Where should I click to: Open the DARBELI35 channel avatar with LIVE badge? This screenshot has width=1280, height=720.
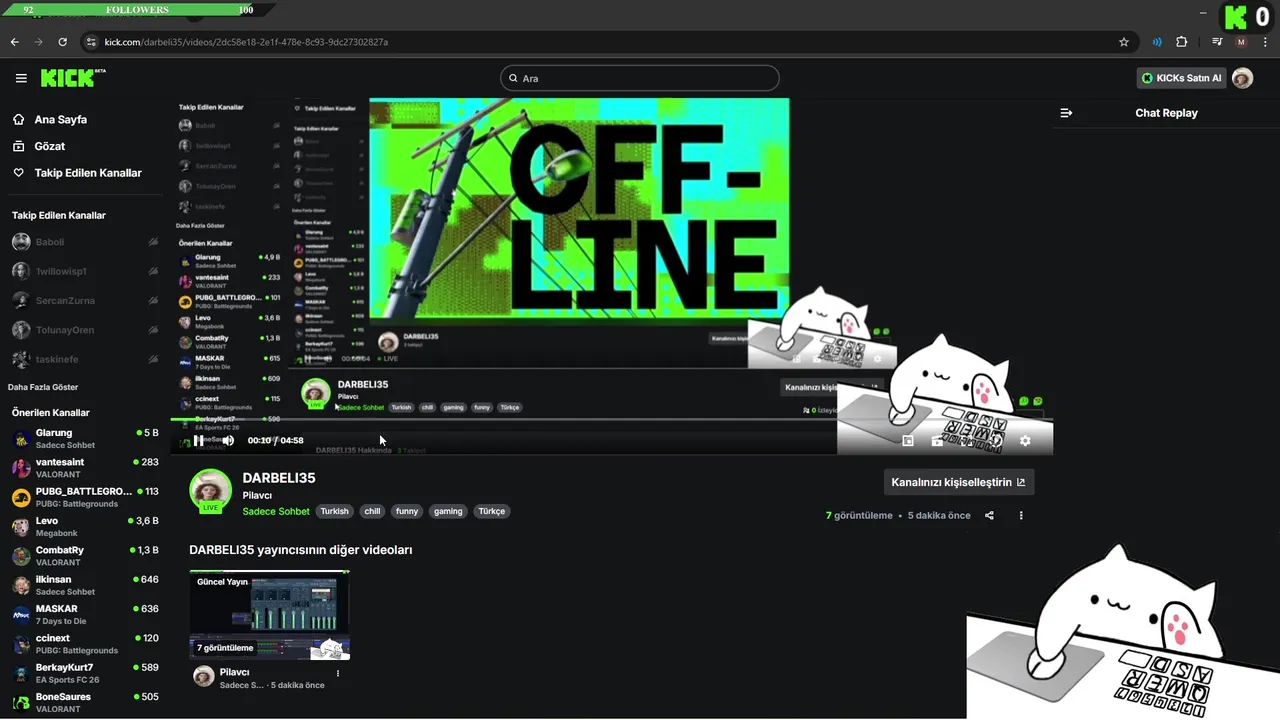point(211,491)
